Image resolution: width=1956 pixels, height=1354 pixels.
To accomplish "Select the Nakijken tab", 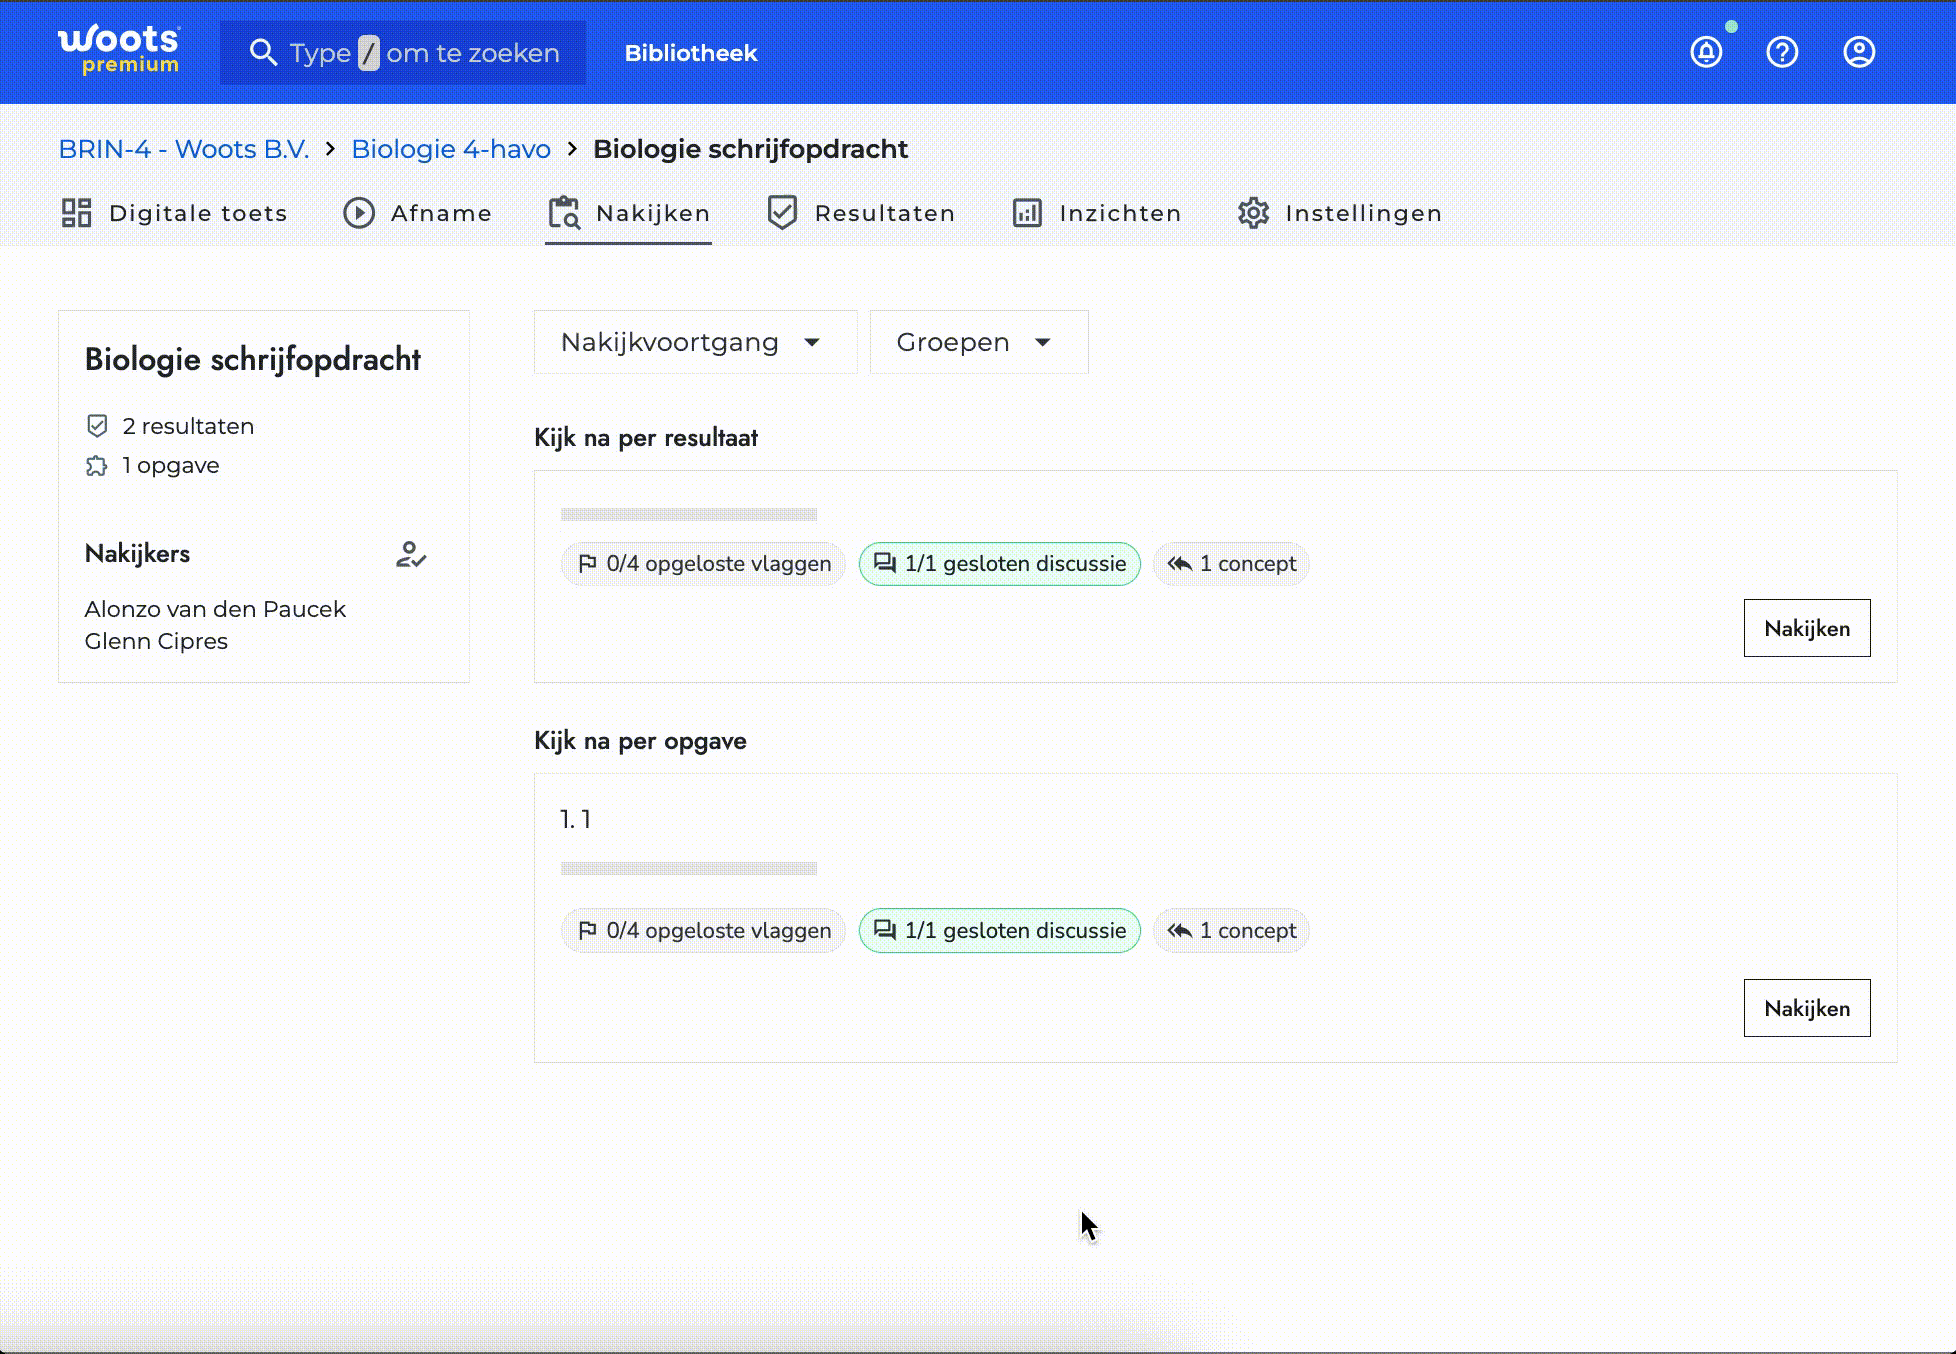I will point(629,213).
